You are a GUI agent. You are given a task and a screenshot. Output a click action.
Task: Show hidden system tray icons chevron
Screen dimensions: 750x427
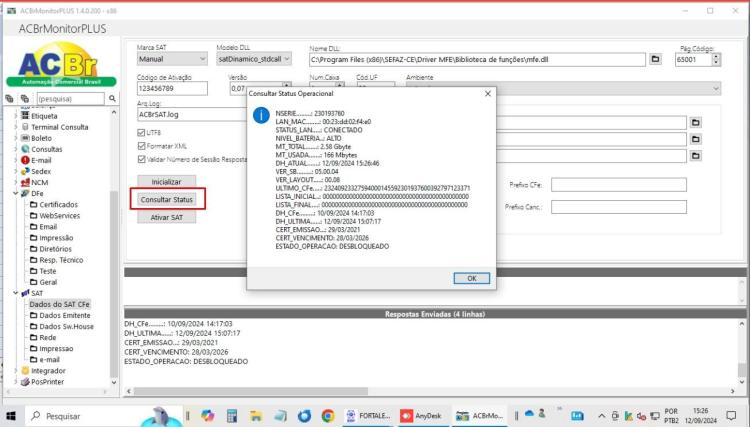602,416
